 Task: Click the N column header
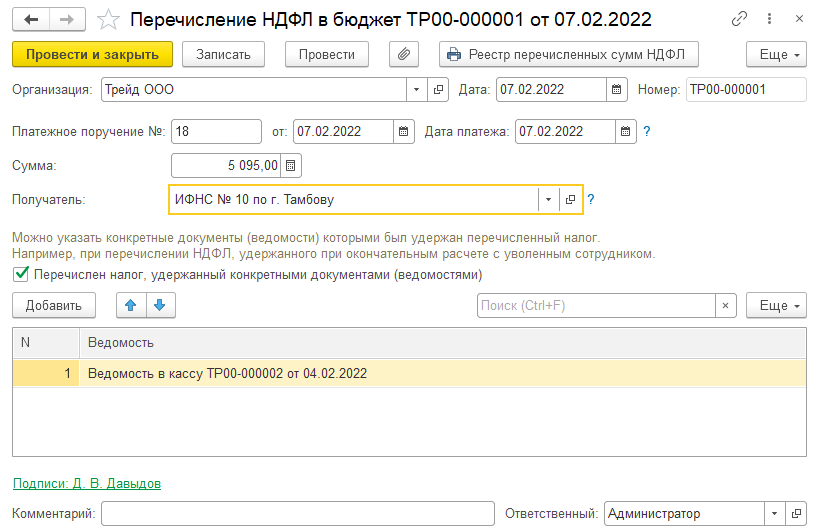pyautogui.click(x=46, y=343)
